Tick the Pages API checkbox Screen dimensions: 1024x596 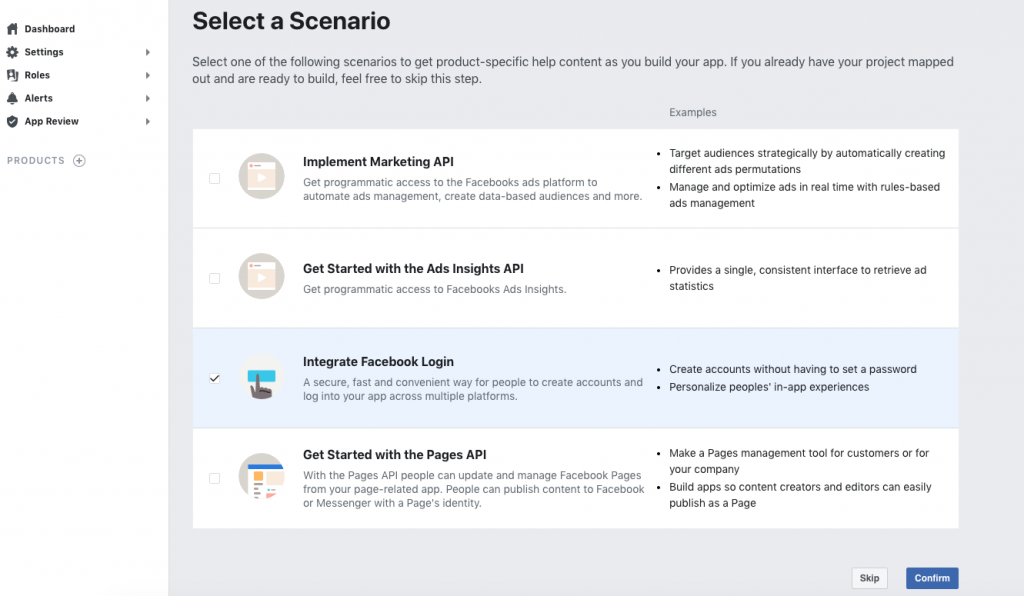click(214, 478)
